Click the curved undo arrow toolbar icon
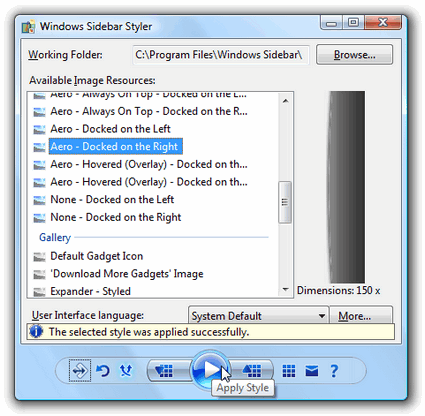Screen dimensions: 425x416 click(103, 370)
